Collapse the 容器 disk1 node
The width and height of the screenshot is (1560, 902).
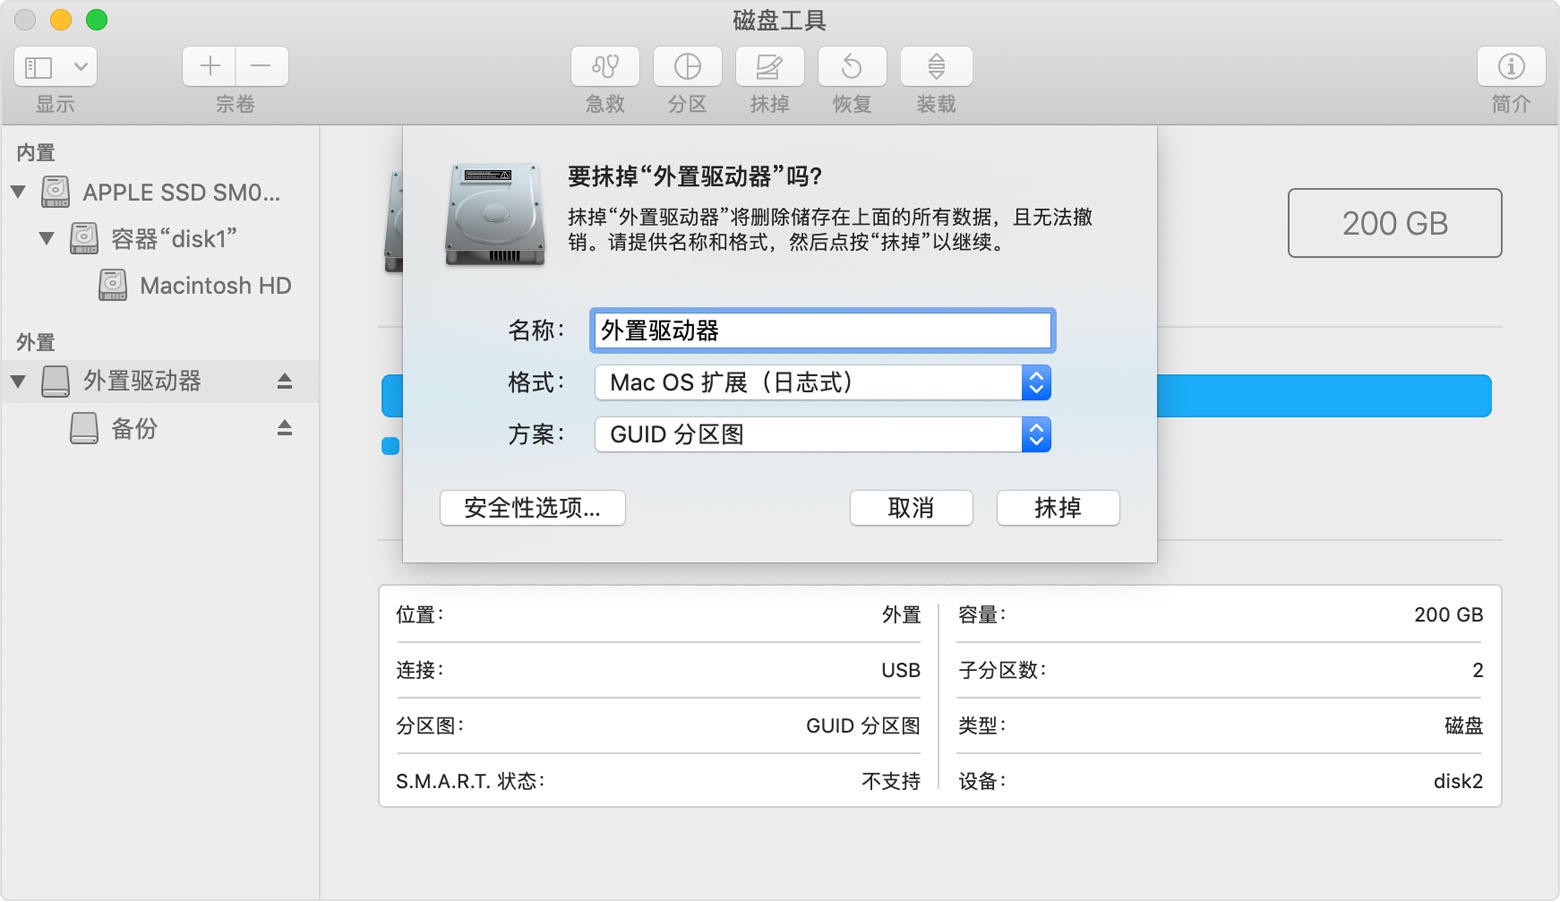(47, 238)
